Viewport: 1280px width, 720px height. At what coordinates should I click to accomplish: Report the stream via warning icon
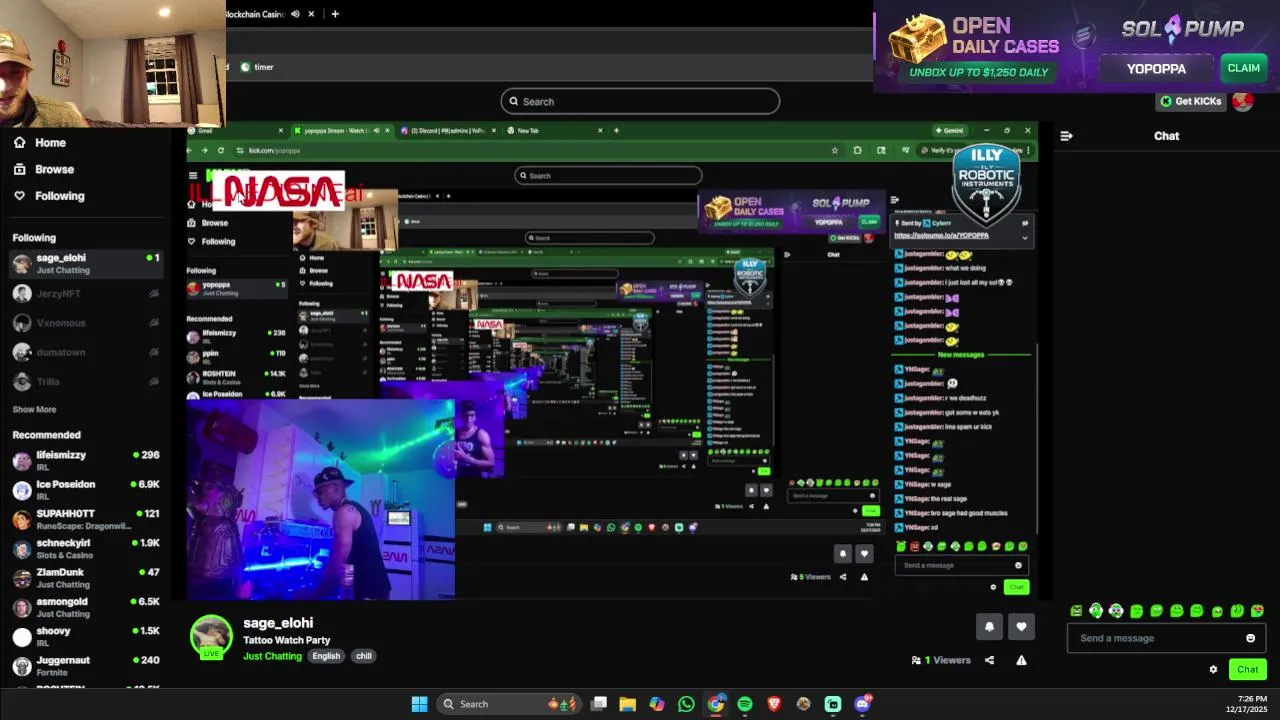coord(1021,660)
